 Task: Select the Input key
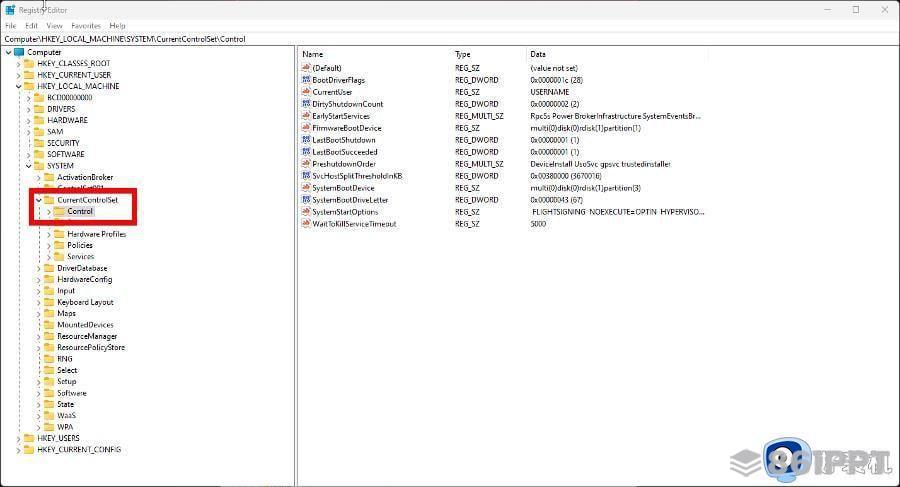pos(66,291)
